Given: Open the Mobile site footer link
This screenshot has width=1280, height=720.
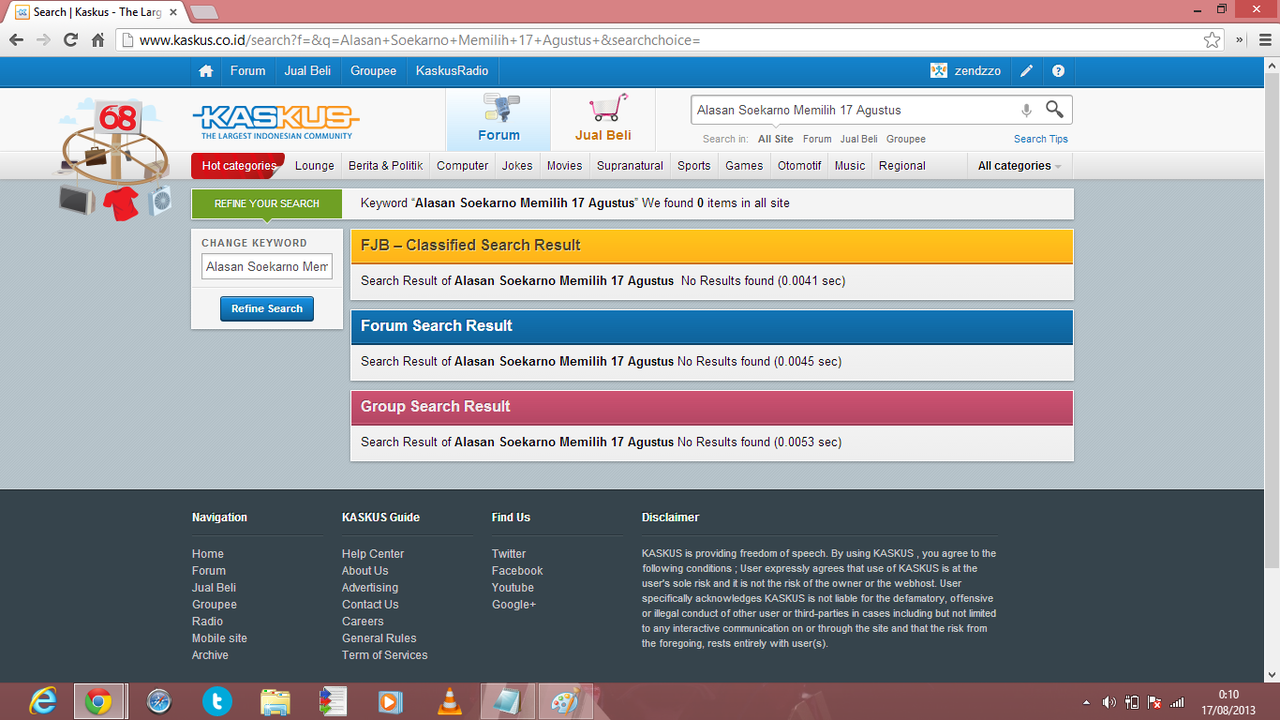Looking at the screenshot, I should 219,638.
